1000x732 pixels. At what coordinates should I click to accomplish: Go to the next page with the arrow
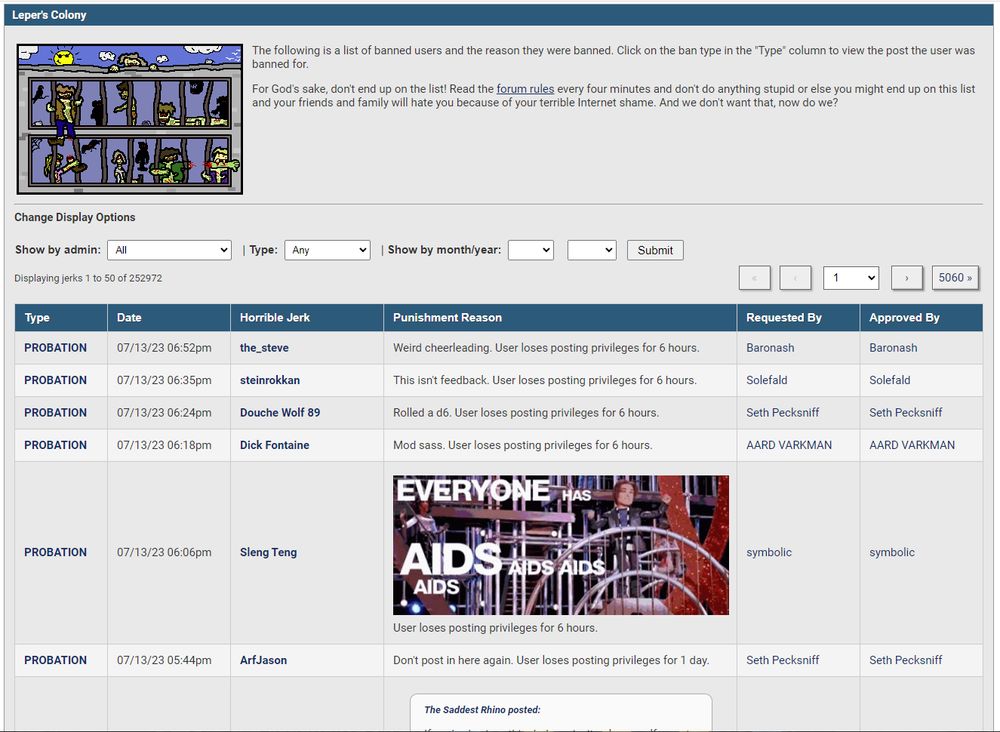(906, 277)
